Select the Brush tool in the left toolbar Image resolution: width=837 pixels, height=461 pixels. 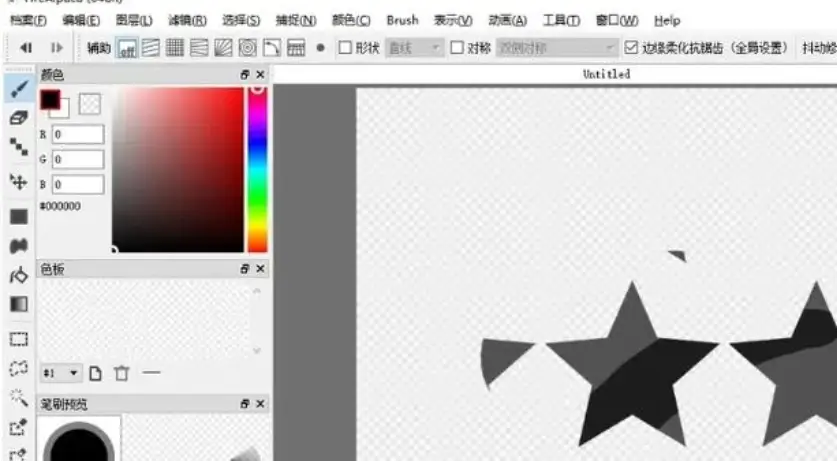(19, 89)
